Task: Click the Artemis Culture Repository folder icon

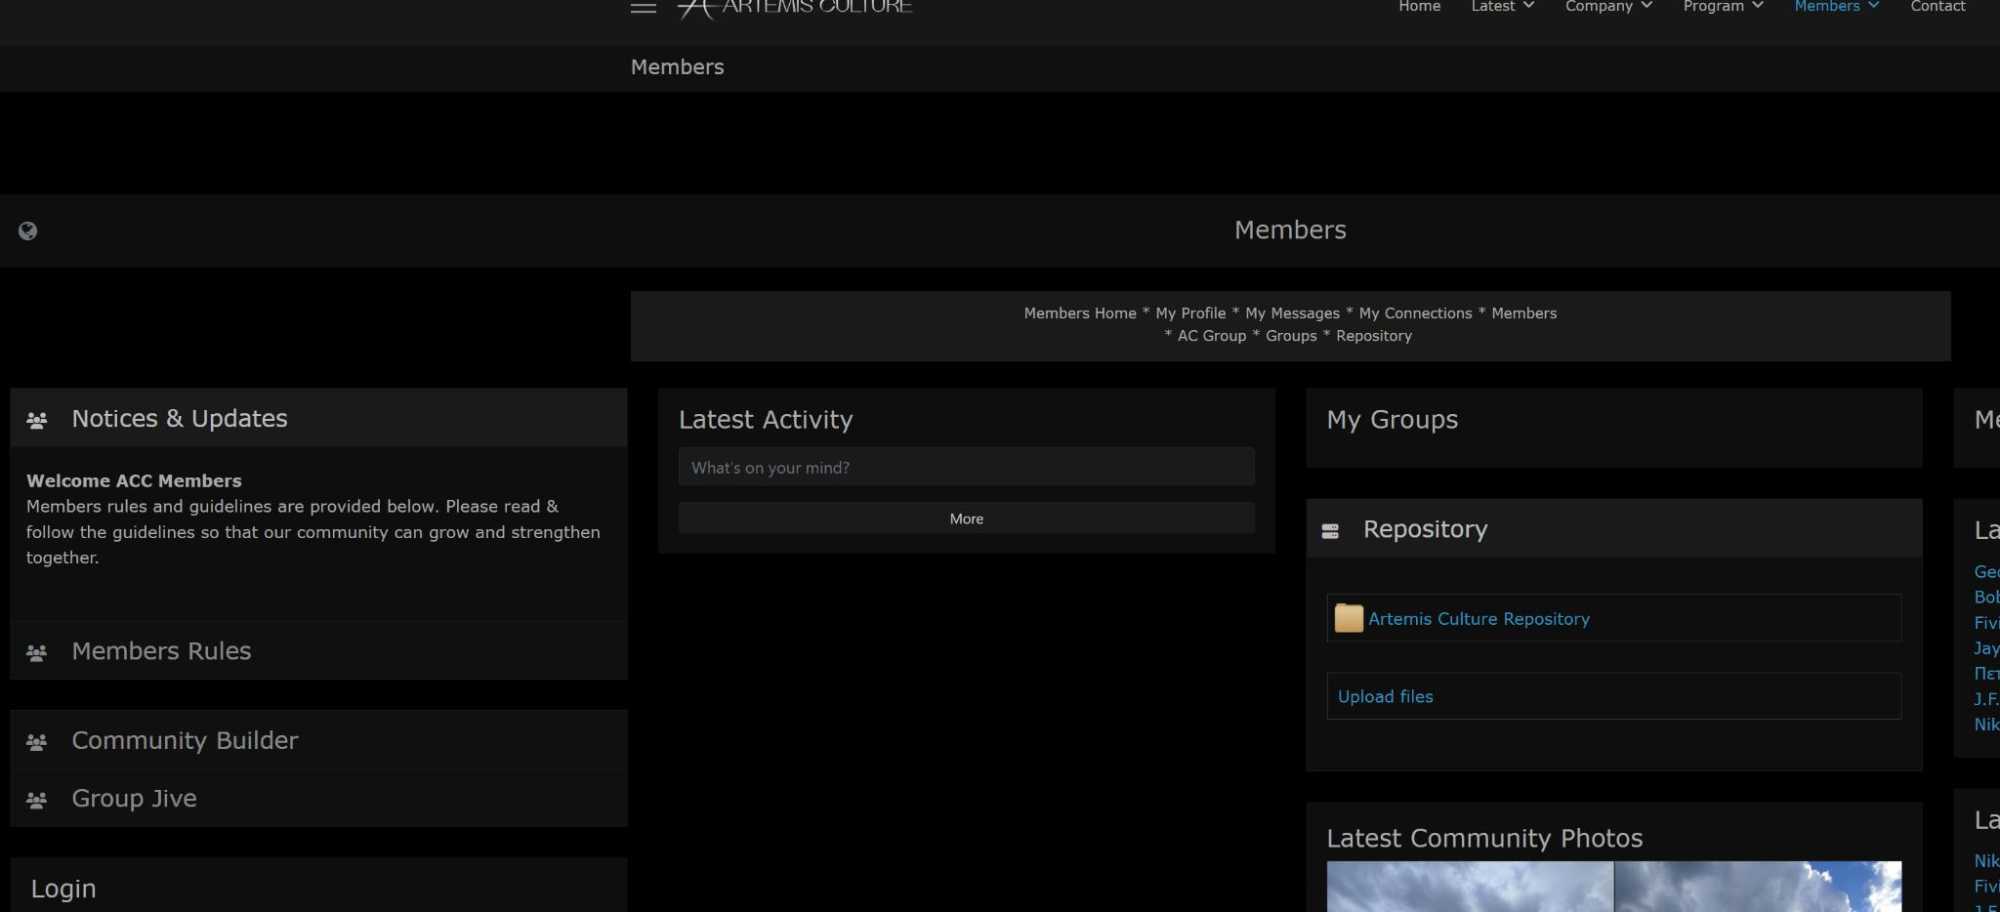Action: click(1349, 618)
